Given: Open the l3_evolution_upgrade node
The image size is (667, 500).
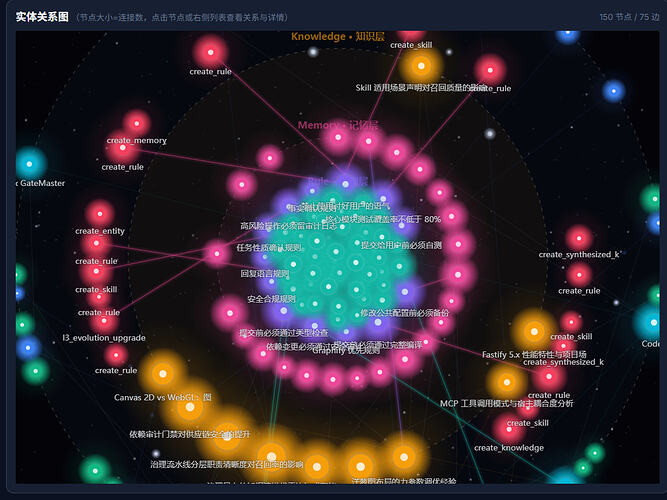Looking at the screenshot, I should click(104, 323).
